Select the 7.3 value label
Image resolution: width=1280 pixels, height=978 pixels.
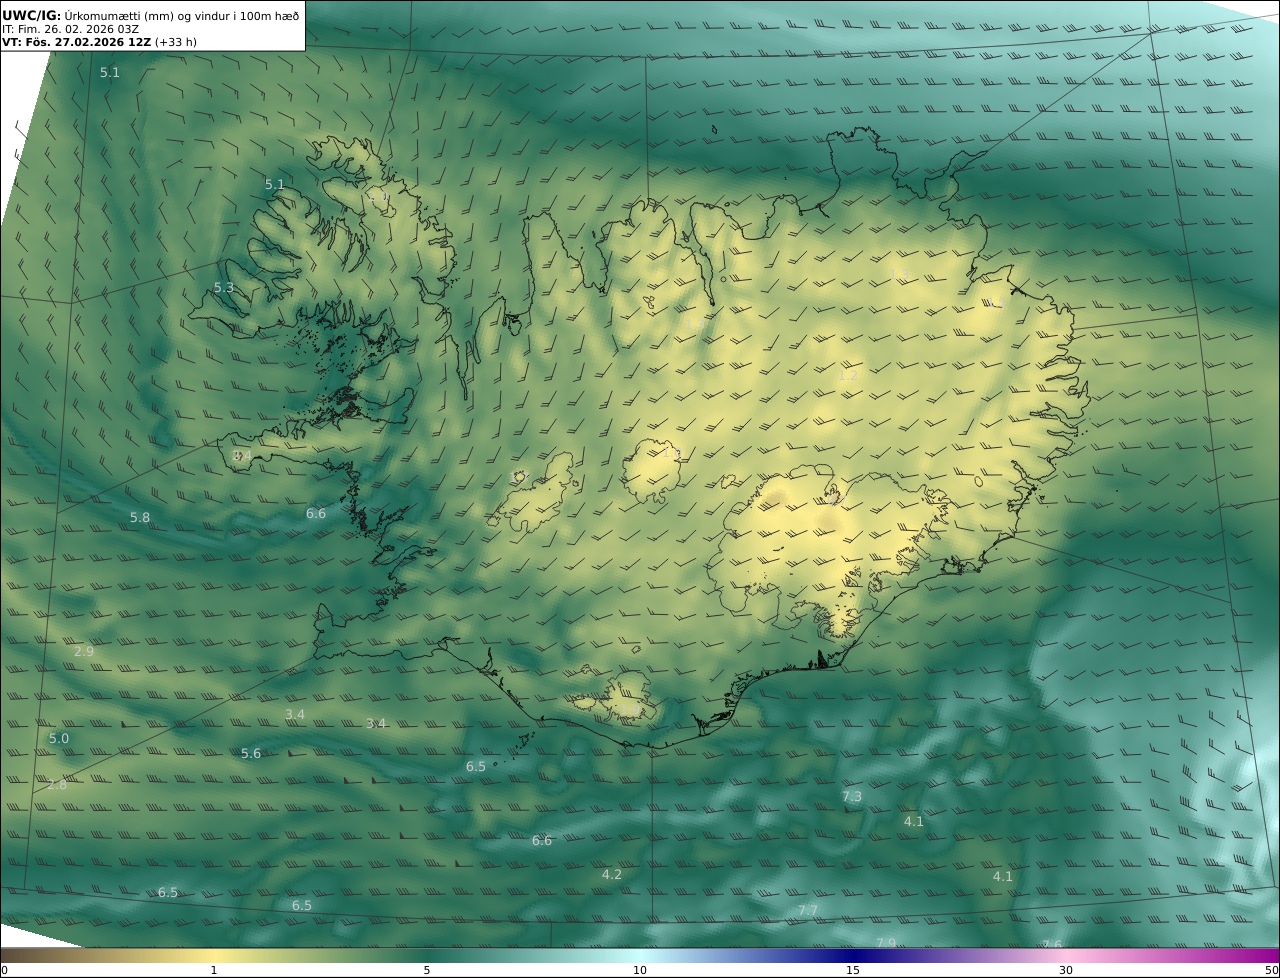(852, 797)
